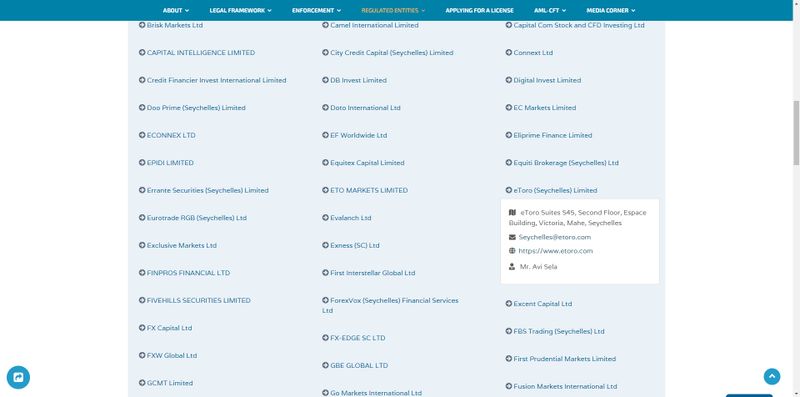Click the arrow icon beside Exclusive Markets Ltd
The width and height of the screenshot is (800, 397).
(x=142, y=245)
